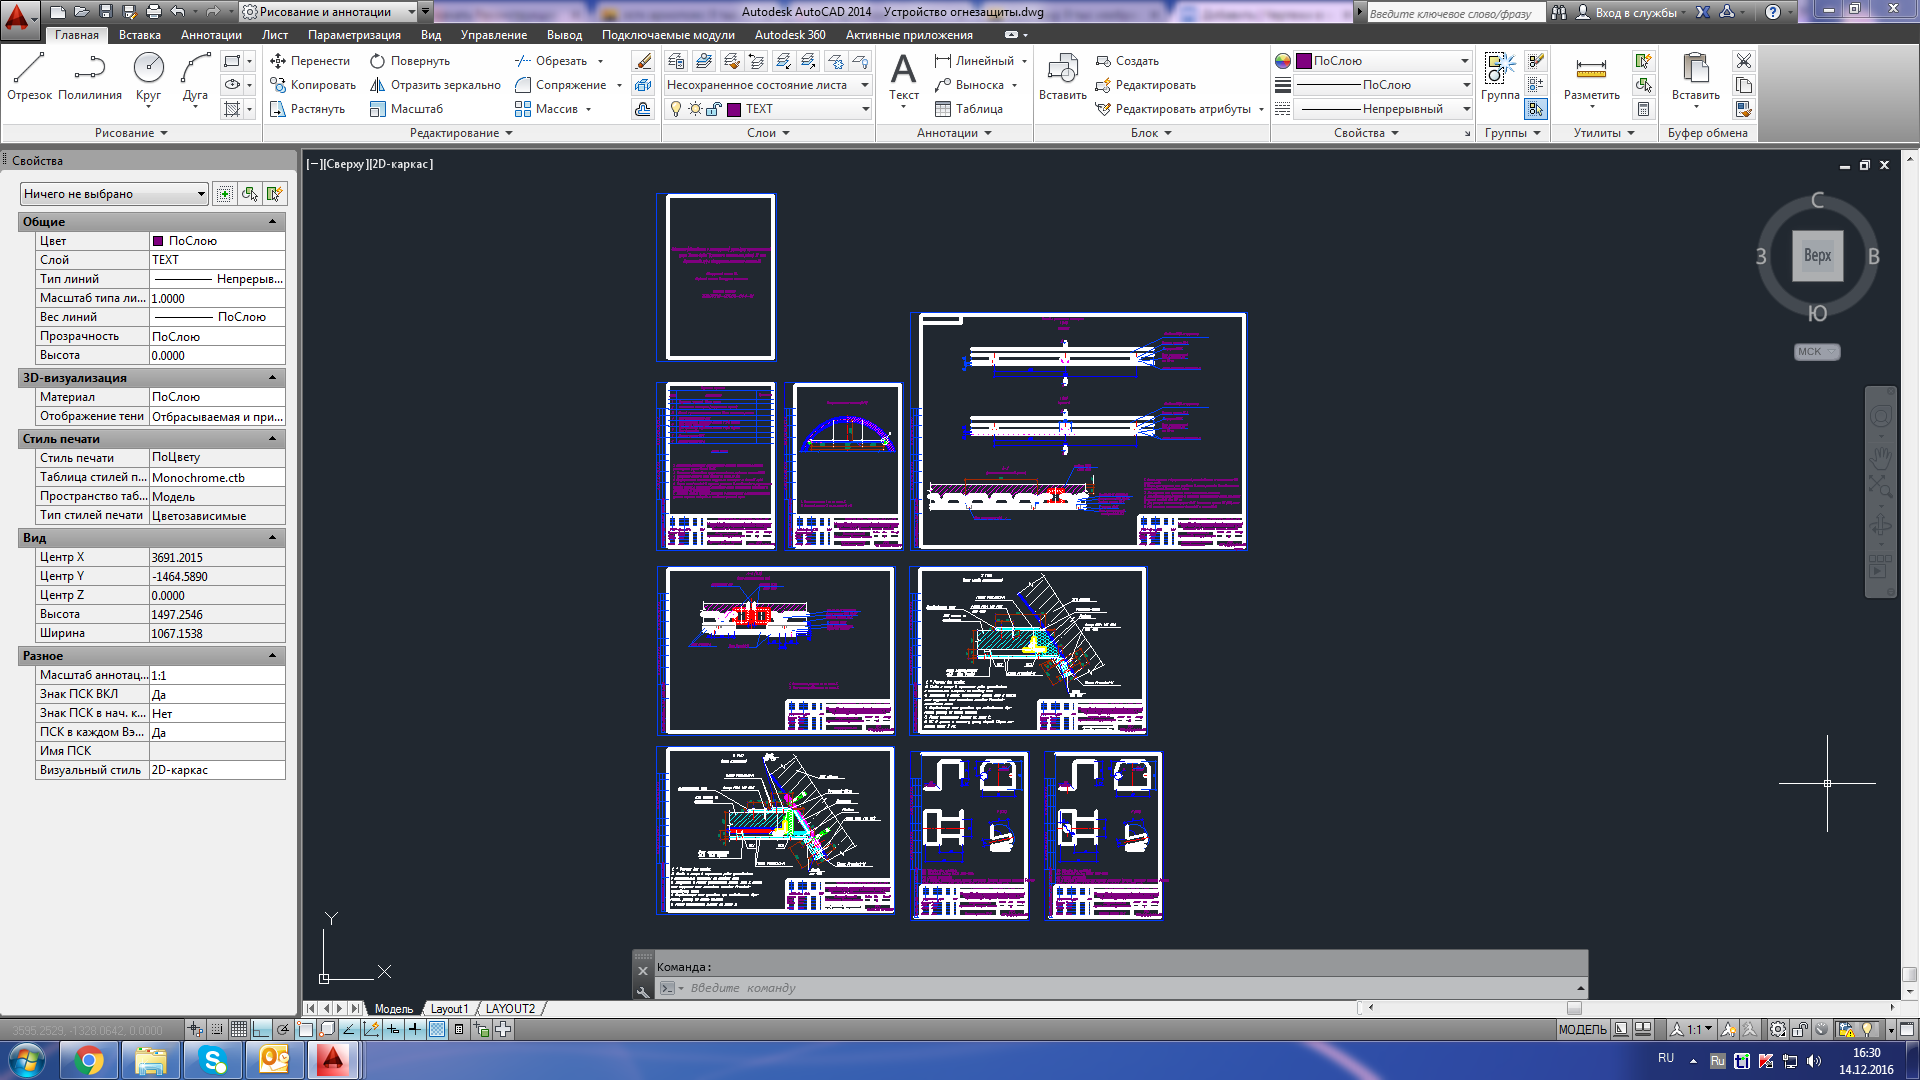The image size is (1920, 1080).
Task: Toggle polar tracking in status bar
Action: coord(283,1029)
